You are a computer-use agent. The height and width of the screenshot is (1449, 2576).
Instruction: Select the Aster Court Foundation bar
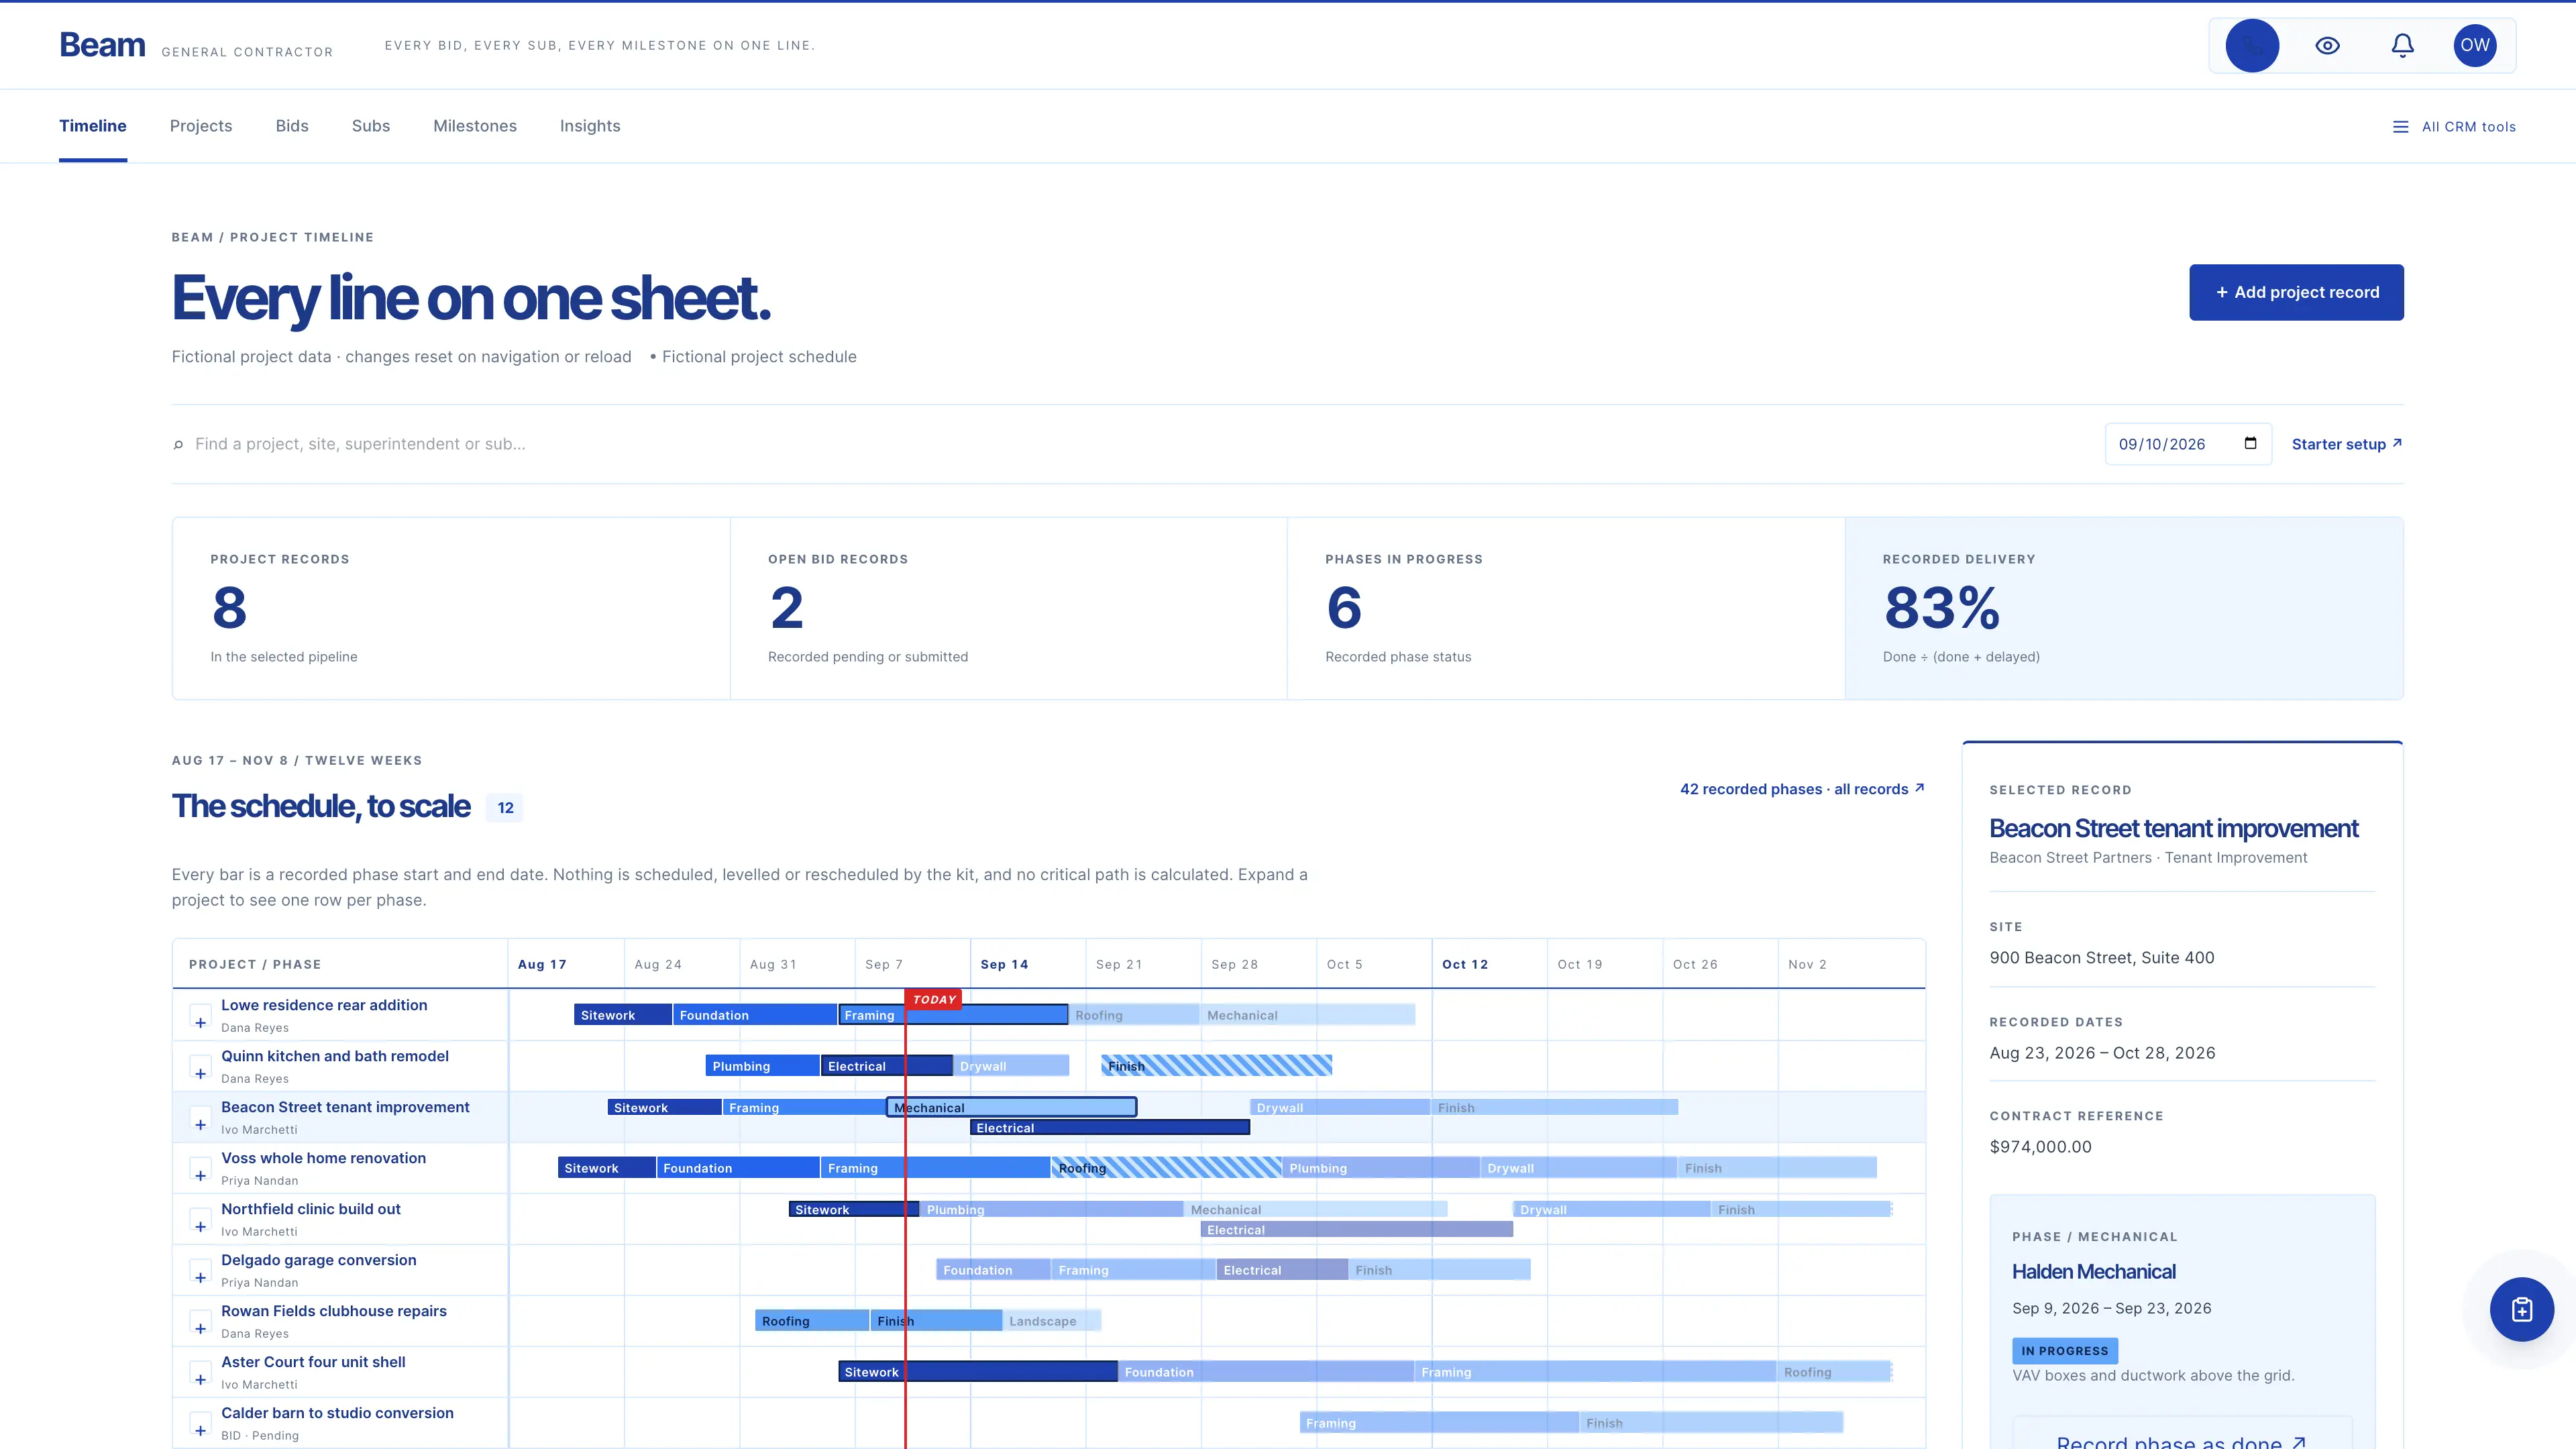tap(1266, 1372)
